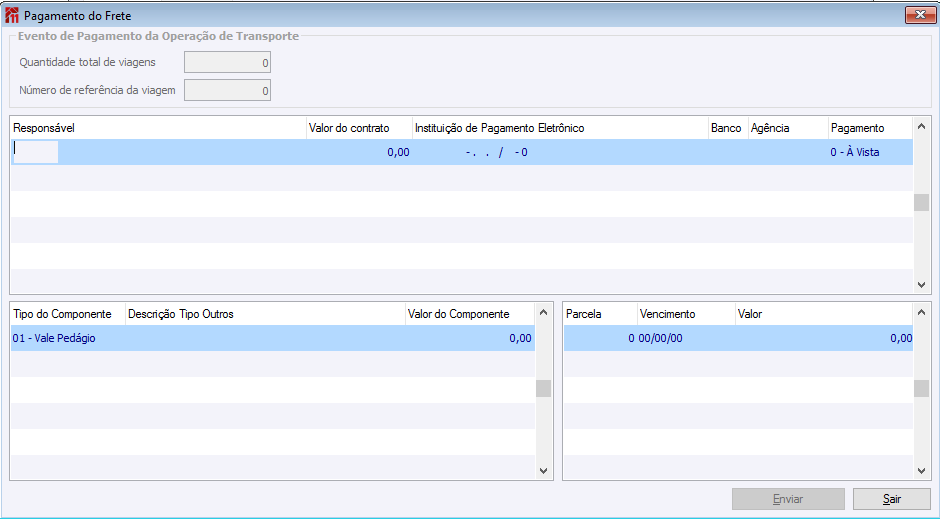Click the Valor do contrato column header

[360, 128]
